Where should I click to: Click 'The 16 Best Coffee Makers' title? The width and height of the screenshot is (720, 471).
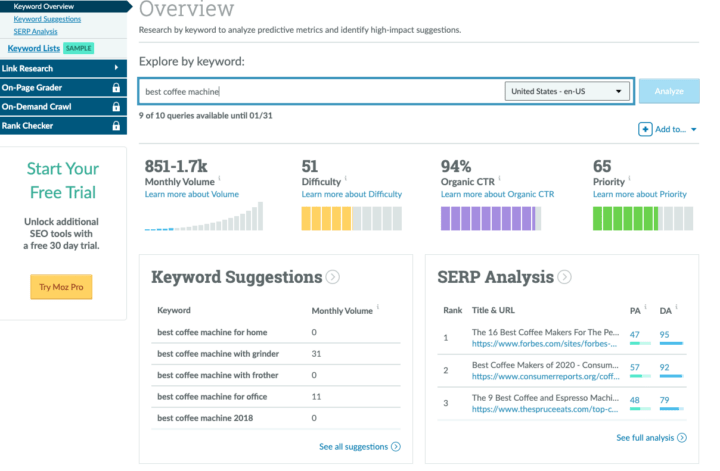point(545,332)
